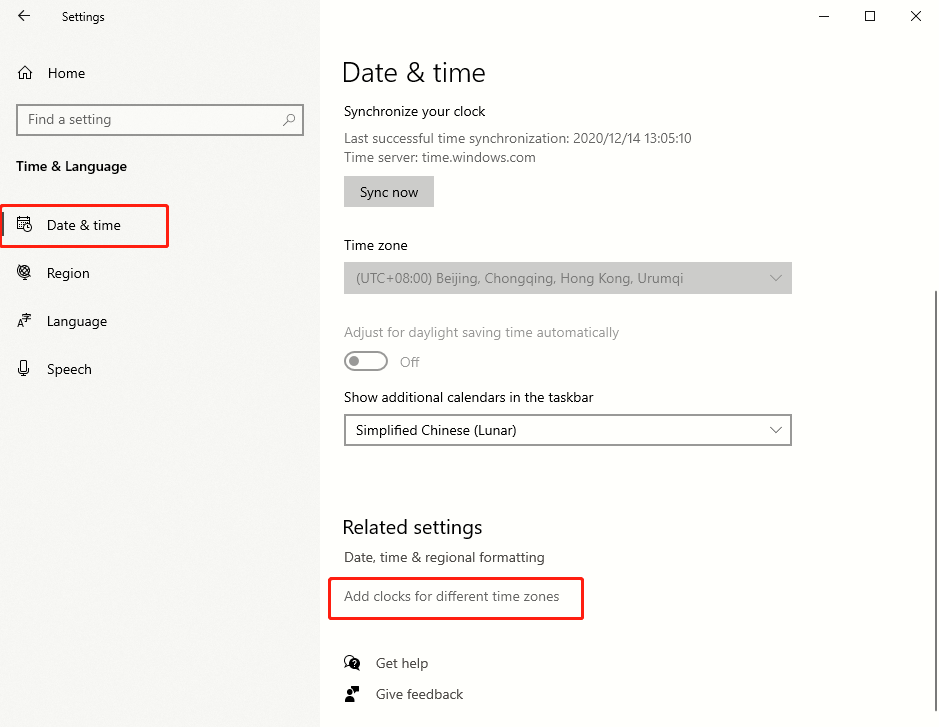939x727 pixels.
Task: Click the Home house icon
Action: coord(25,73)
